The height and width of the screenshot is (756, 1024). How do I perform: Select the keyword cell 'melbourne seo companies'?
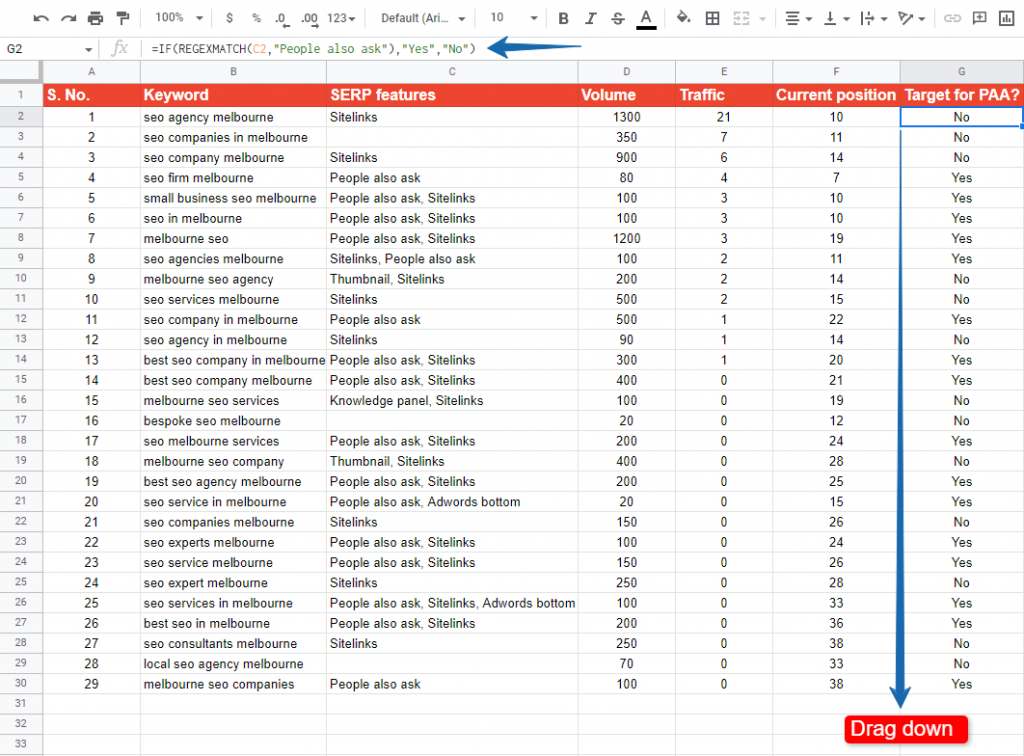point(233,684)
